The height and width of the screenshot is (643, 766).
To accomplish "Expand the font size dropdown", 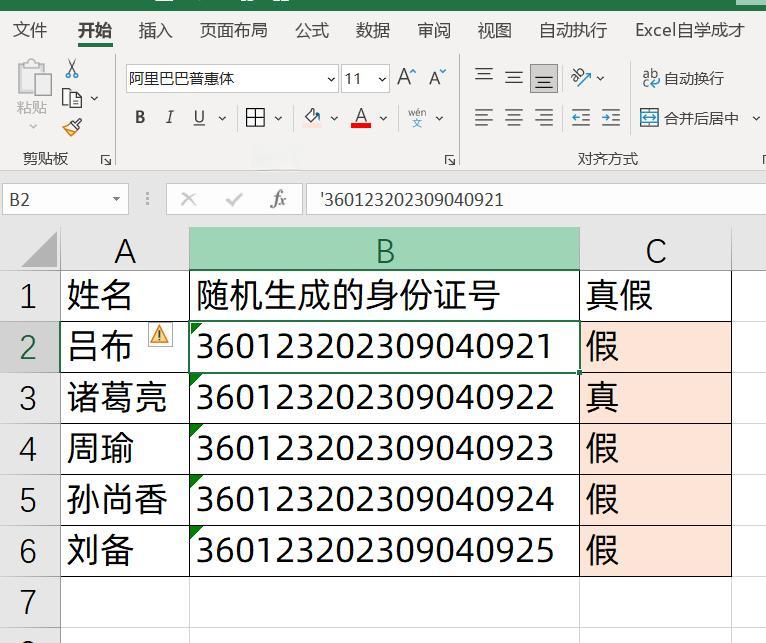I will (382, 78).
